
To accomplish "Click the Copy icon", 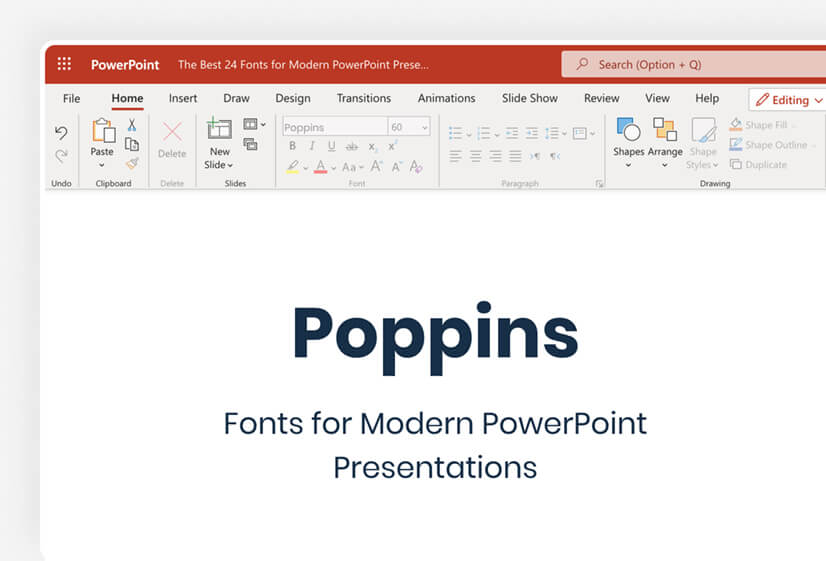I will [x=132, y=144].
